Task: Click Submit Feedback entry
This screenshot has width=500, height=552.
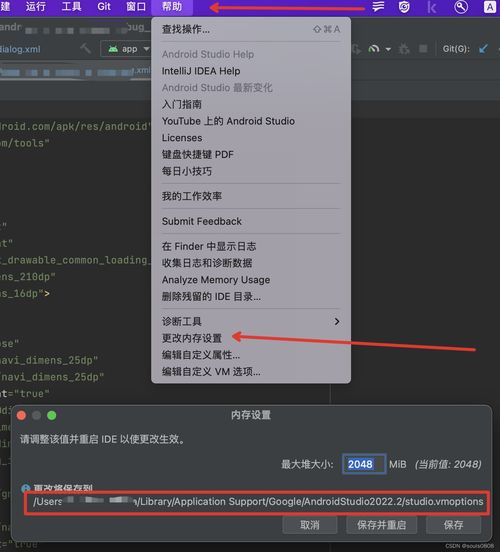Action: pos(251,221)
